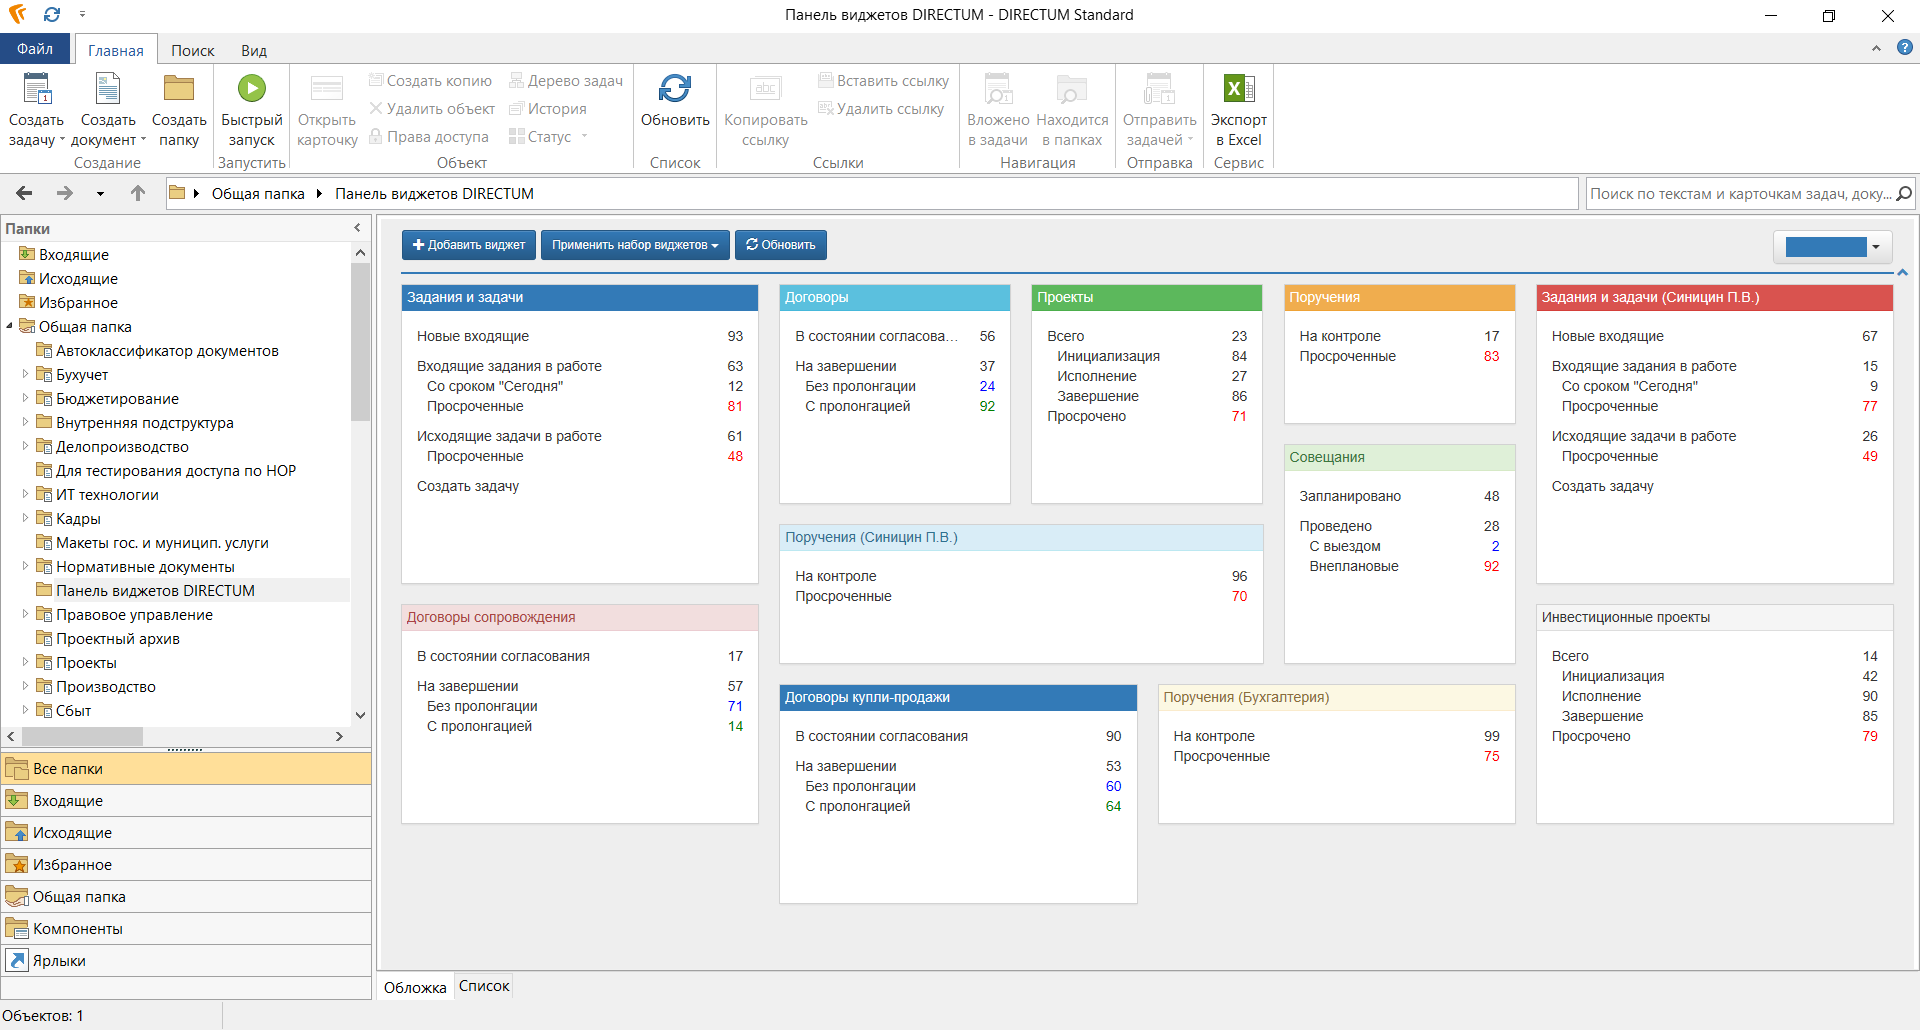Open the Применить набор виджетов dropdown
The width and height of the screenshot is (1920, 1030).
(635, 245)
